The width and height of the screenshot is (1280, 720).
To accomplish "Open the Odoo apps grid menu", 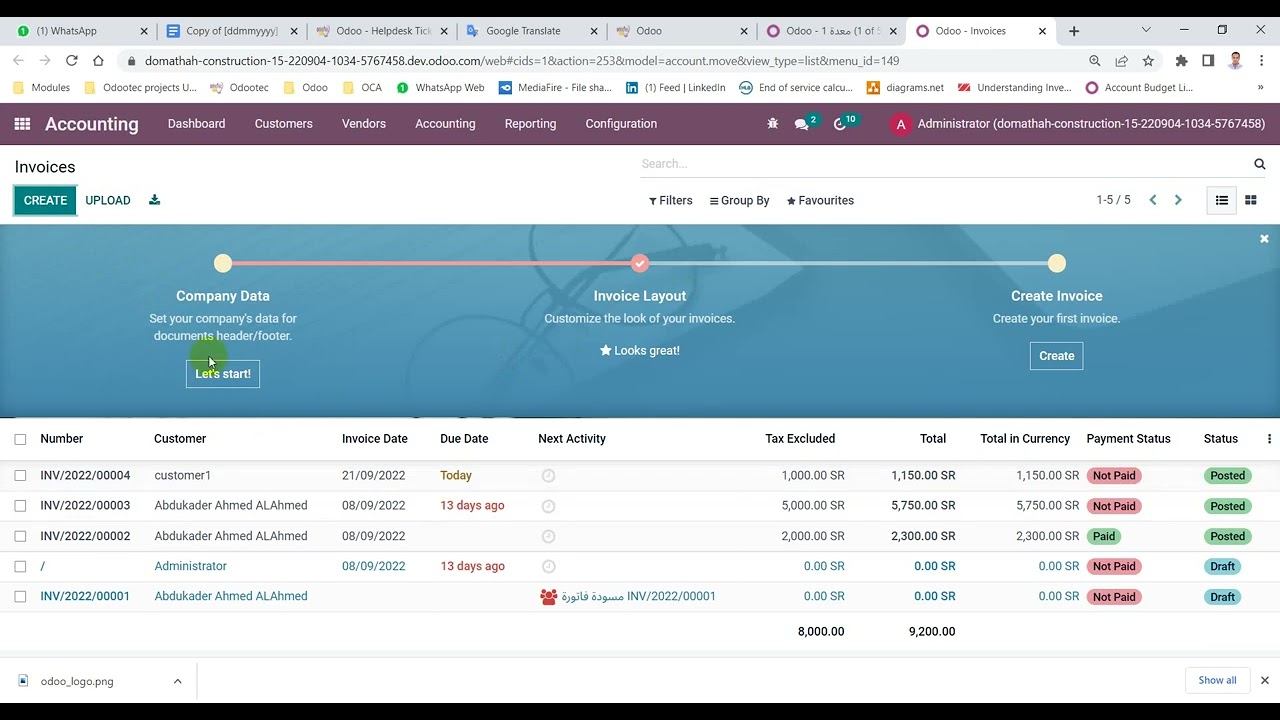I will [22, 124].
